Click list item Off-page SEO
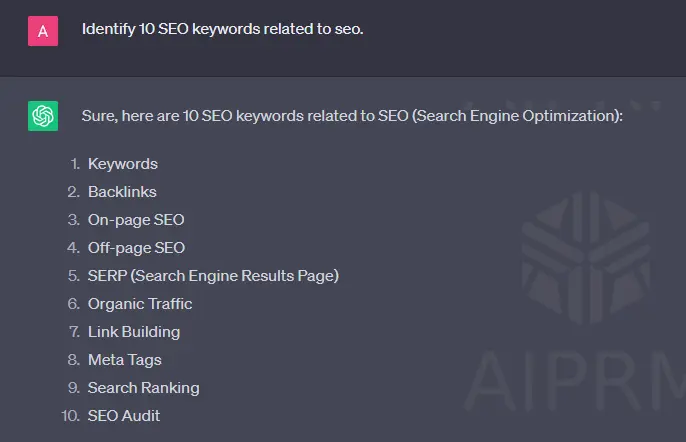 (136, 248)
